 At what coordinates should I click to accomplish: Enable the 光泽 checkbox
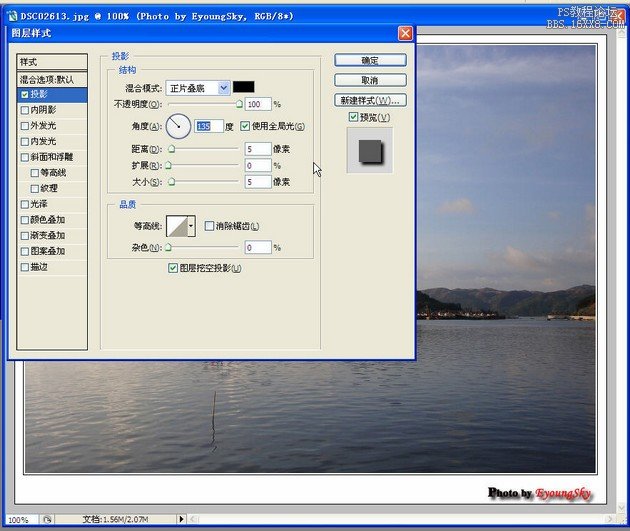click(x=25, y=204)
